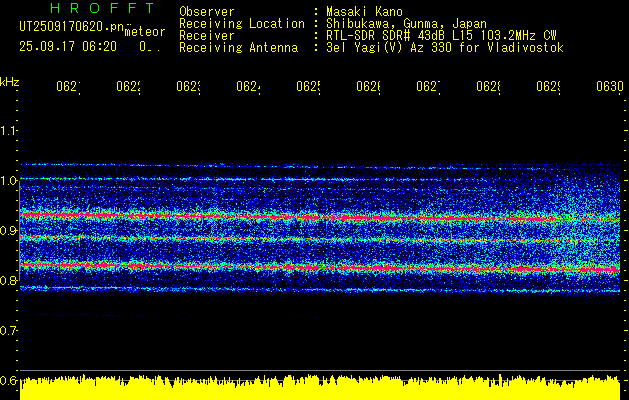Click the 0.9 frequency axis label
The height and width of the screenshot is (400, 629).
click(9, 231)
